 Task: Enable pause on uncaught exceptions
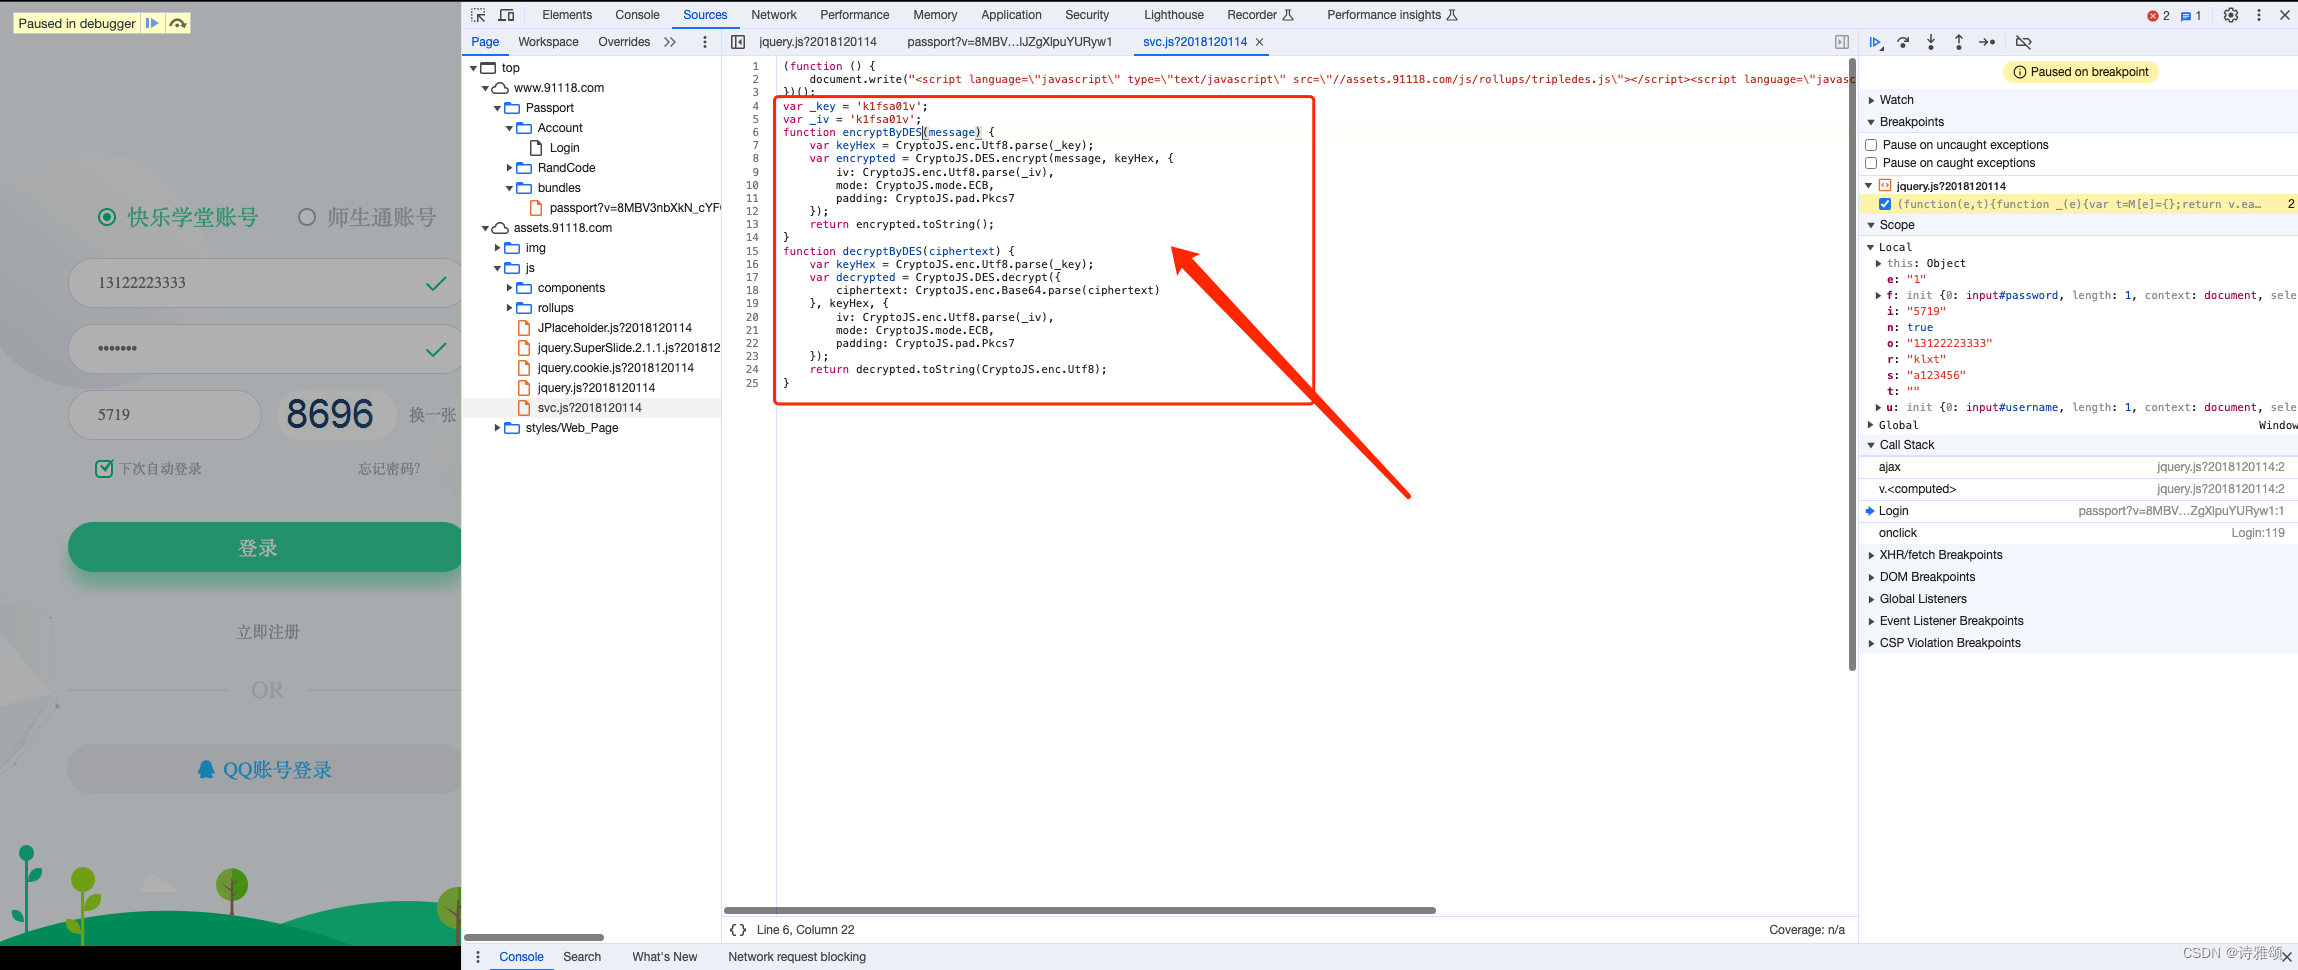click(1871, 145)
